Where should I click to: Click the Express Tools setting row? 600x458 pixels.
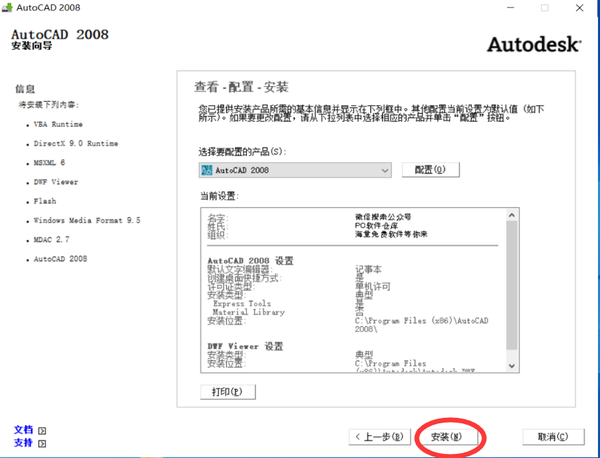coord(242,303)
